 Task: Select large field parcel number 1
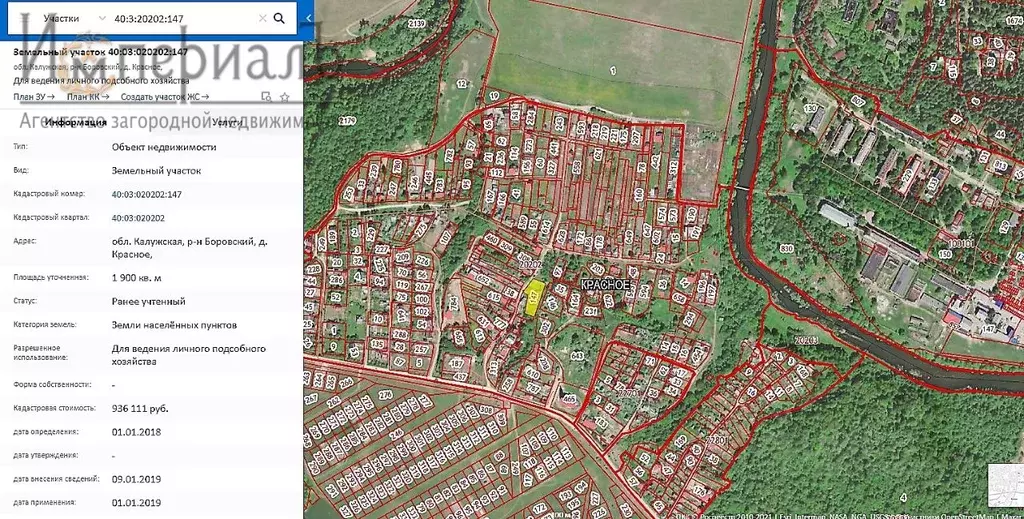[611, 68]
